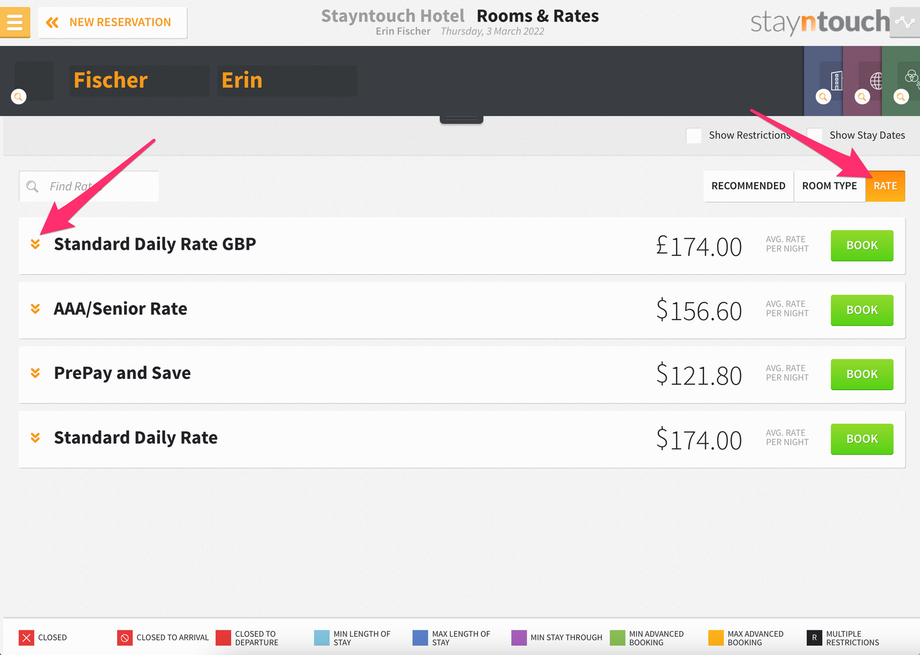Screen dimensions: 920x655
Task: Click the Stayntouch Hotel header title
Action: [x=393, y=16]
